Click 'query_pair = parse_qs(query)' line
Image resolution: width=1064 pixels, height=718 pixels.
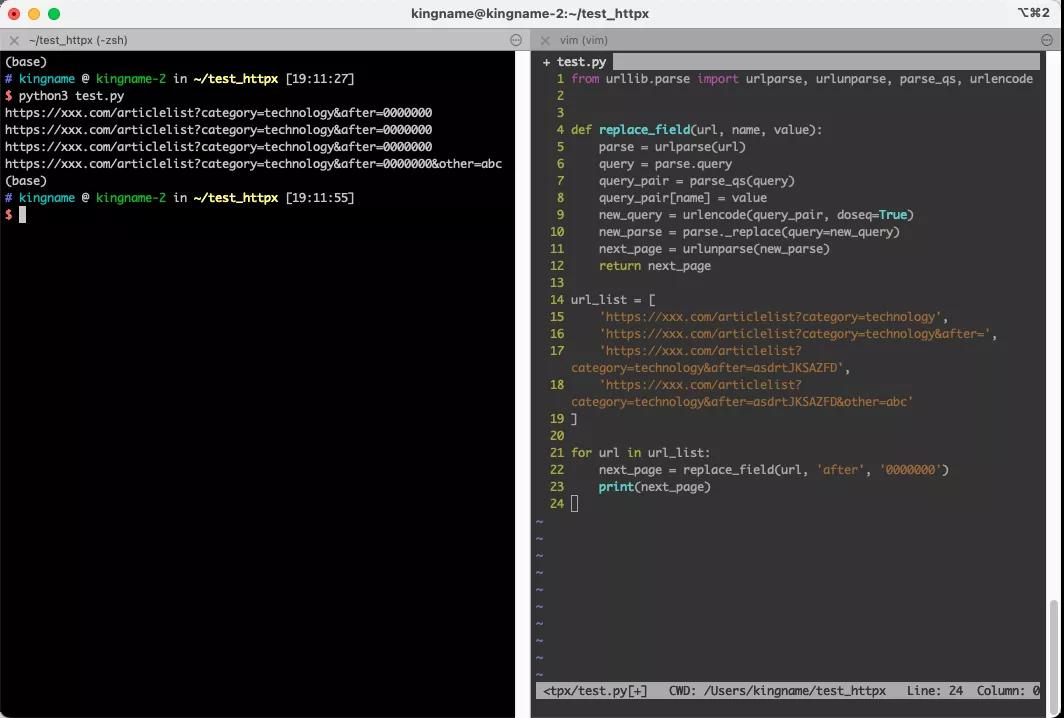pyautogui.click(x=696, y=181)
